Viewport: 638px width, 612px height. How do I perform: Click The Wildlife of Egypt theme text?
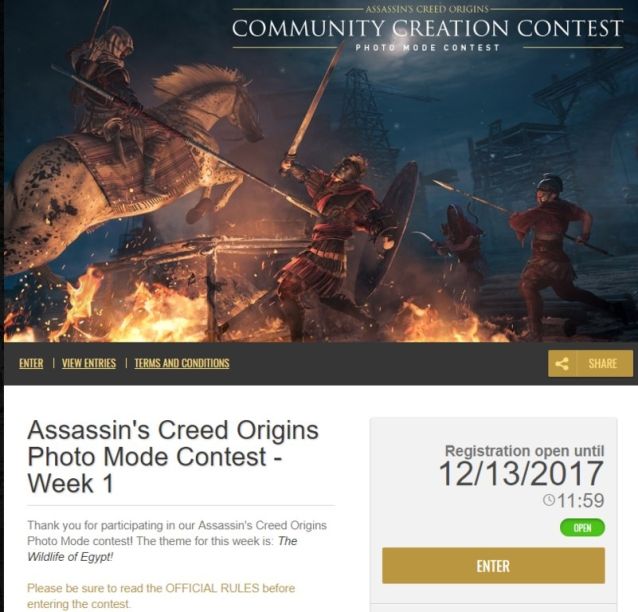162,549
